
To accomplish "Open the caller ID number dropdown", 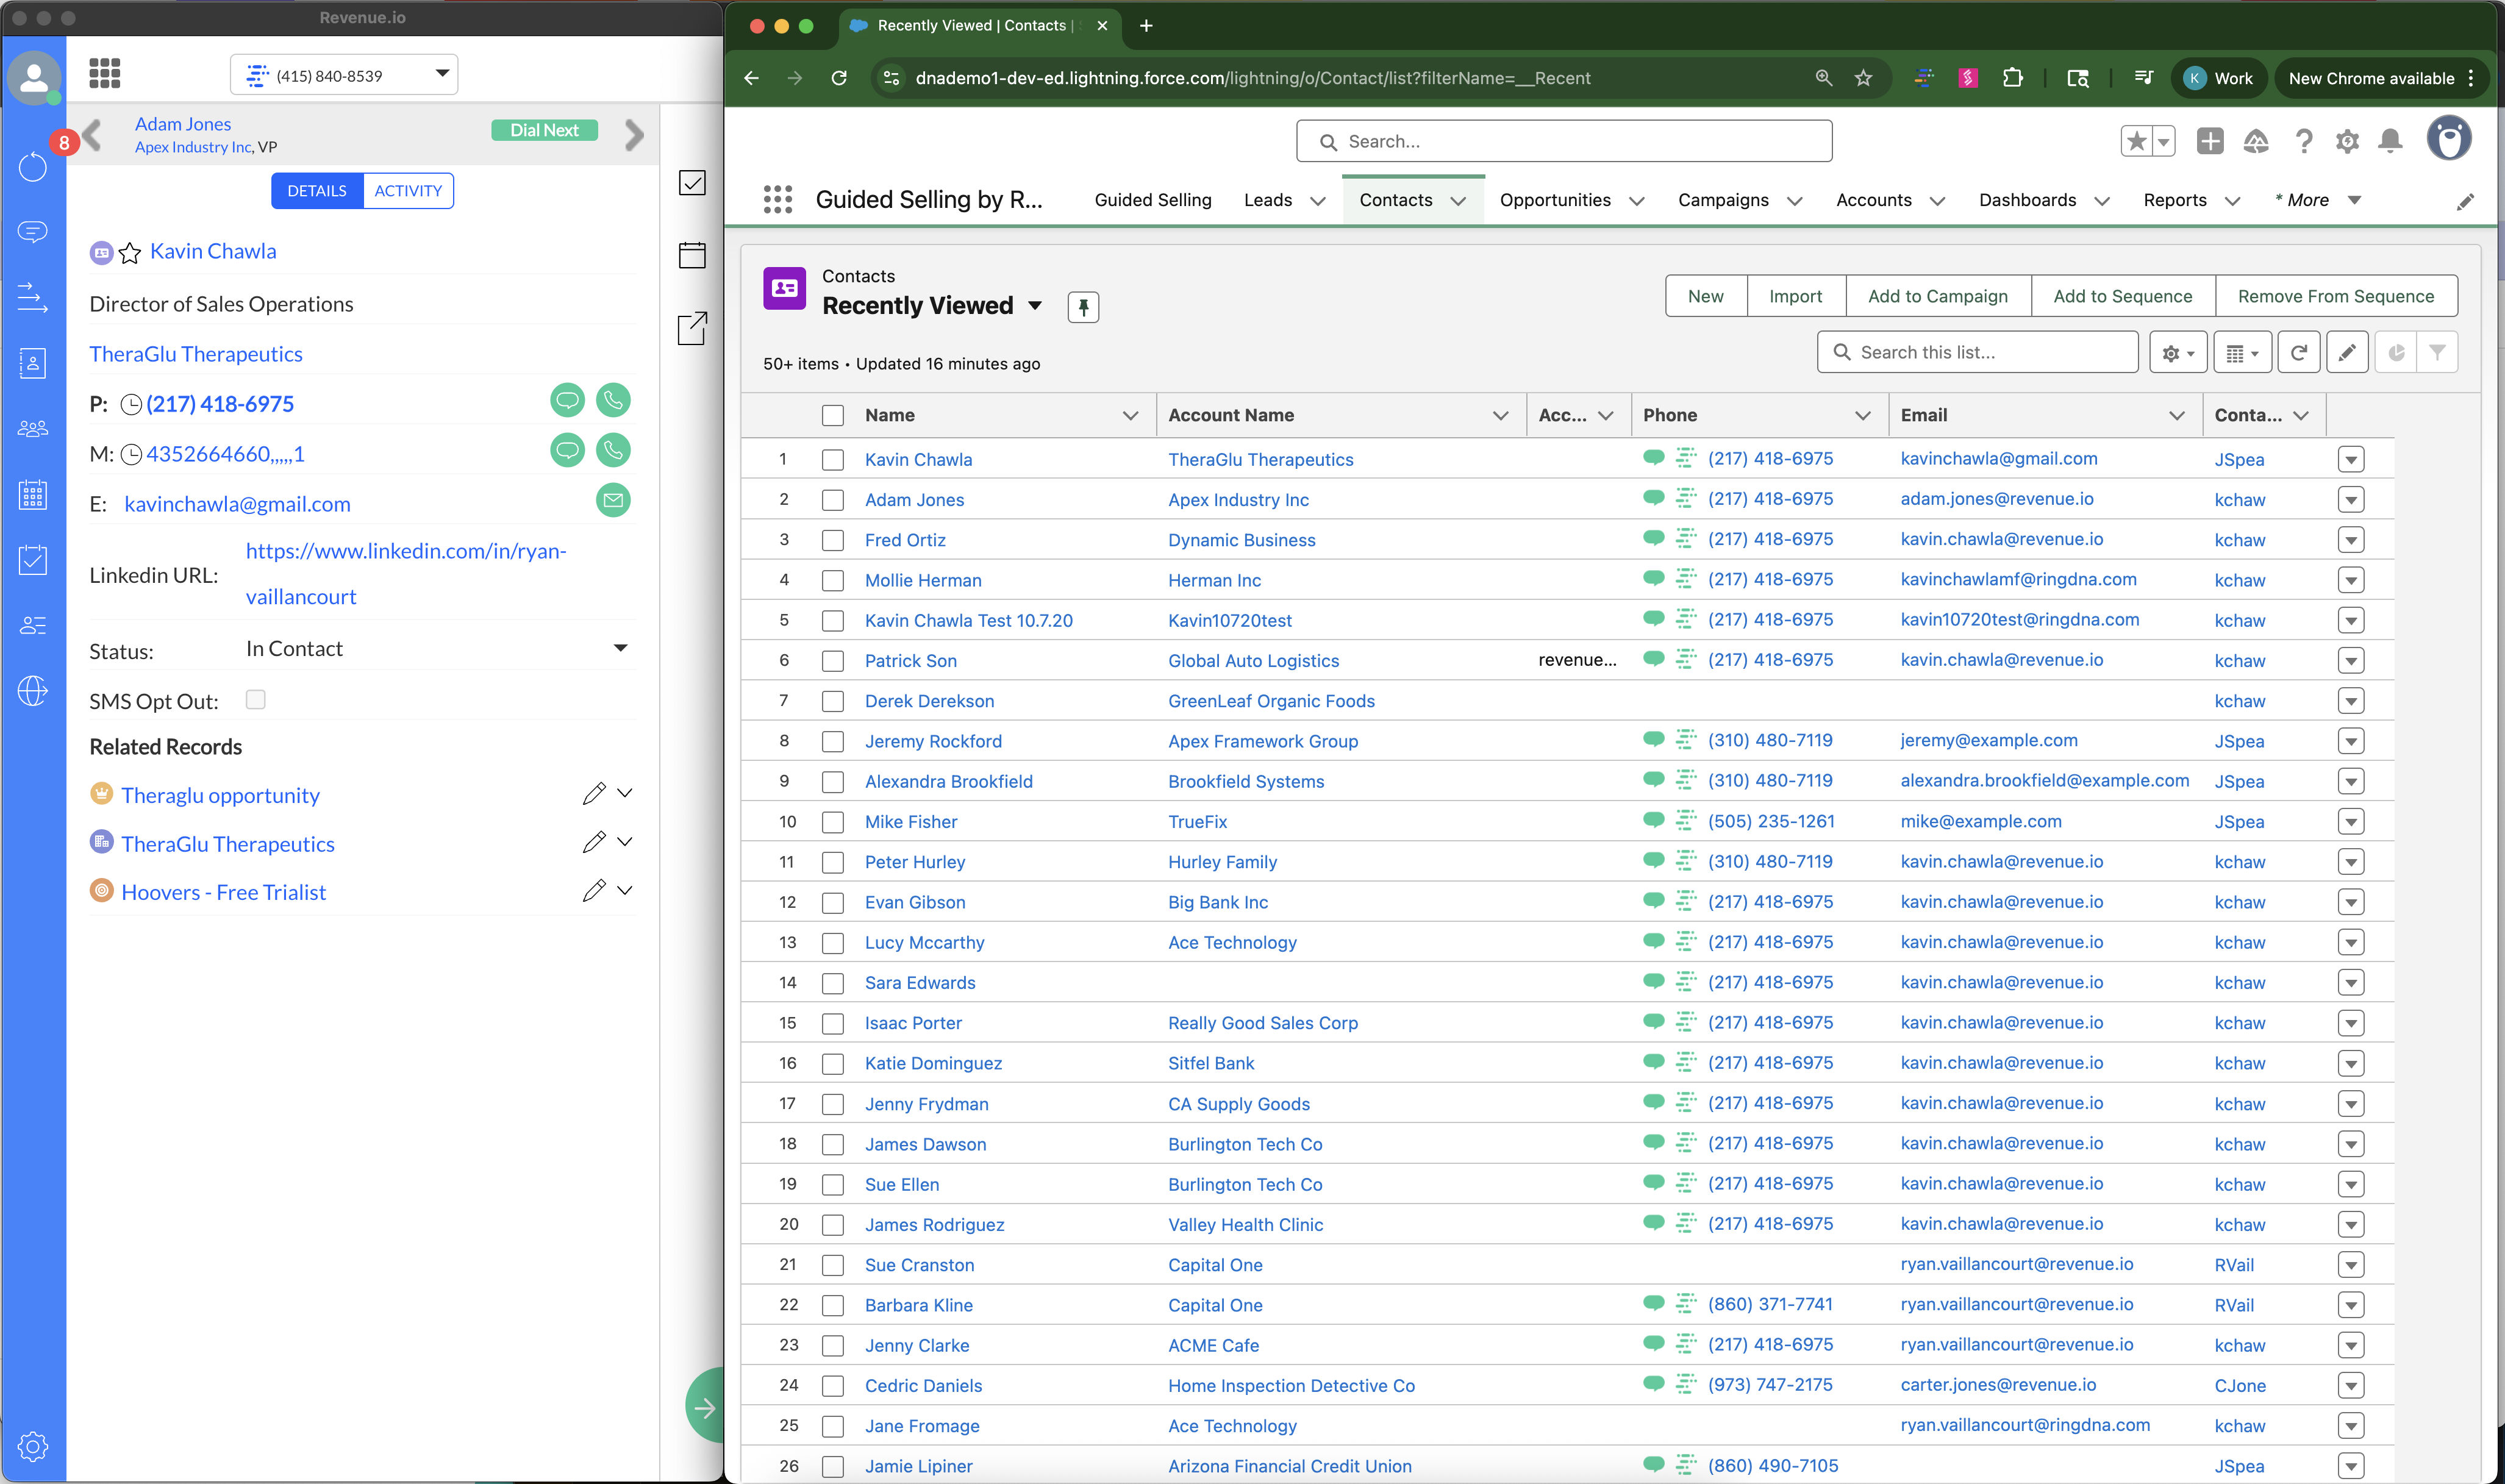I will (442, 74).
